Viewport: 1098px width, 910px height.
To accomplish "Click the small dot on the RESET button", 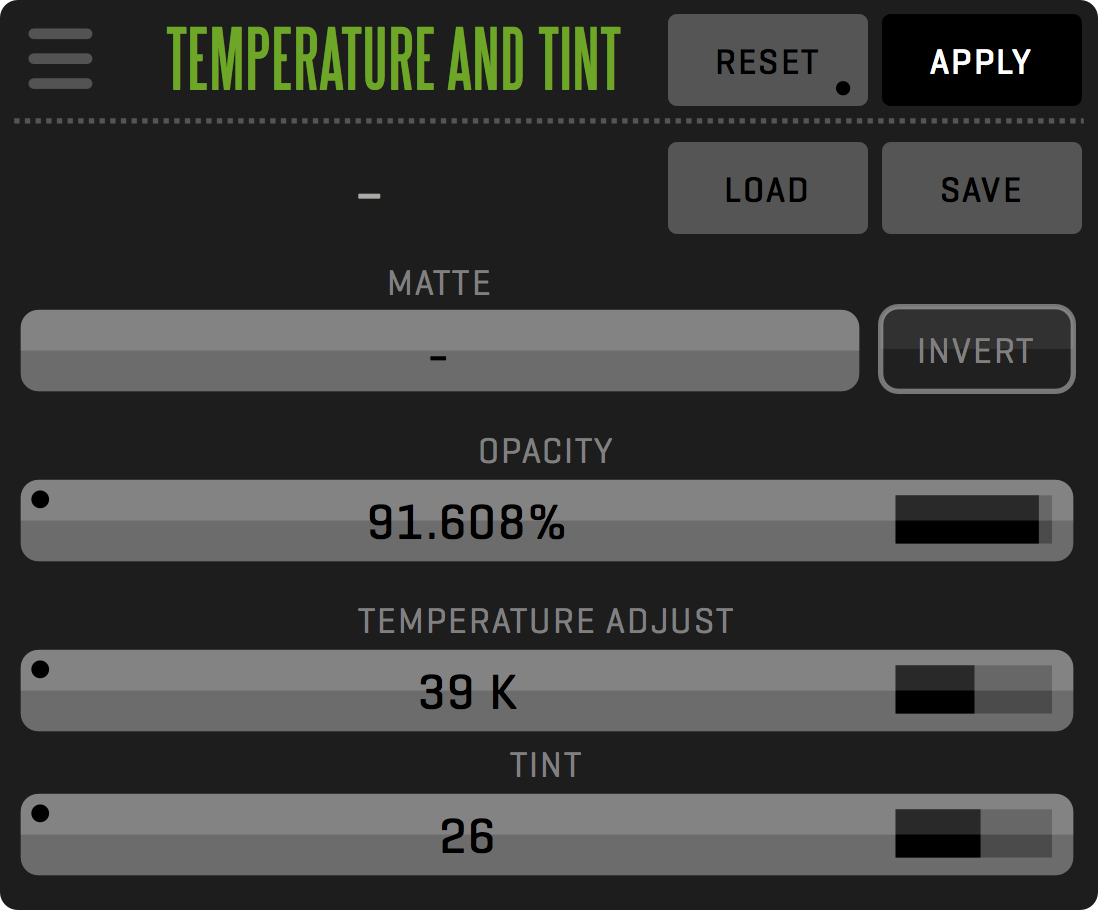I will coord(843,89).
